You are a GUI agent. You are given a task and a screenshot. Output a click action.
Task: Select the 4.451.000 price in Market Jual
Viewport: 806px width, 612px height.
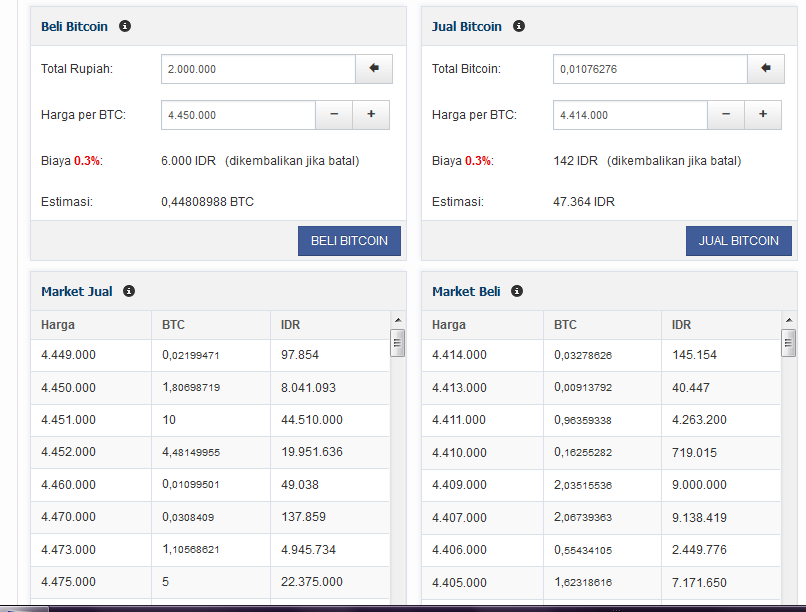[68, 420]
